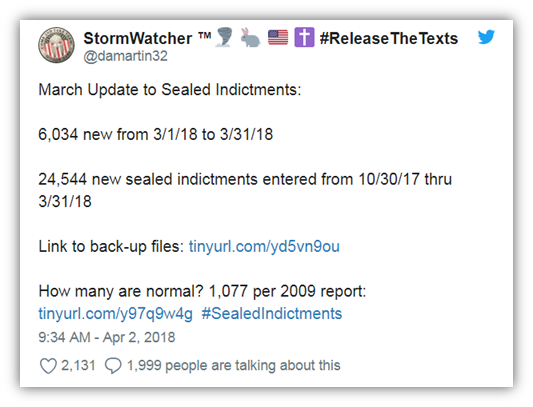The height and width of the screenshot is (407, 533).
Task: Click the American flag emoji
Action: coord(278,37)
